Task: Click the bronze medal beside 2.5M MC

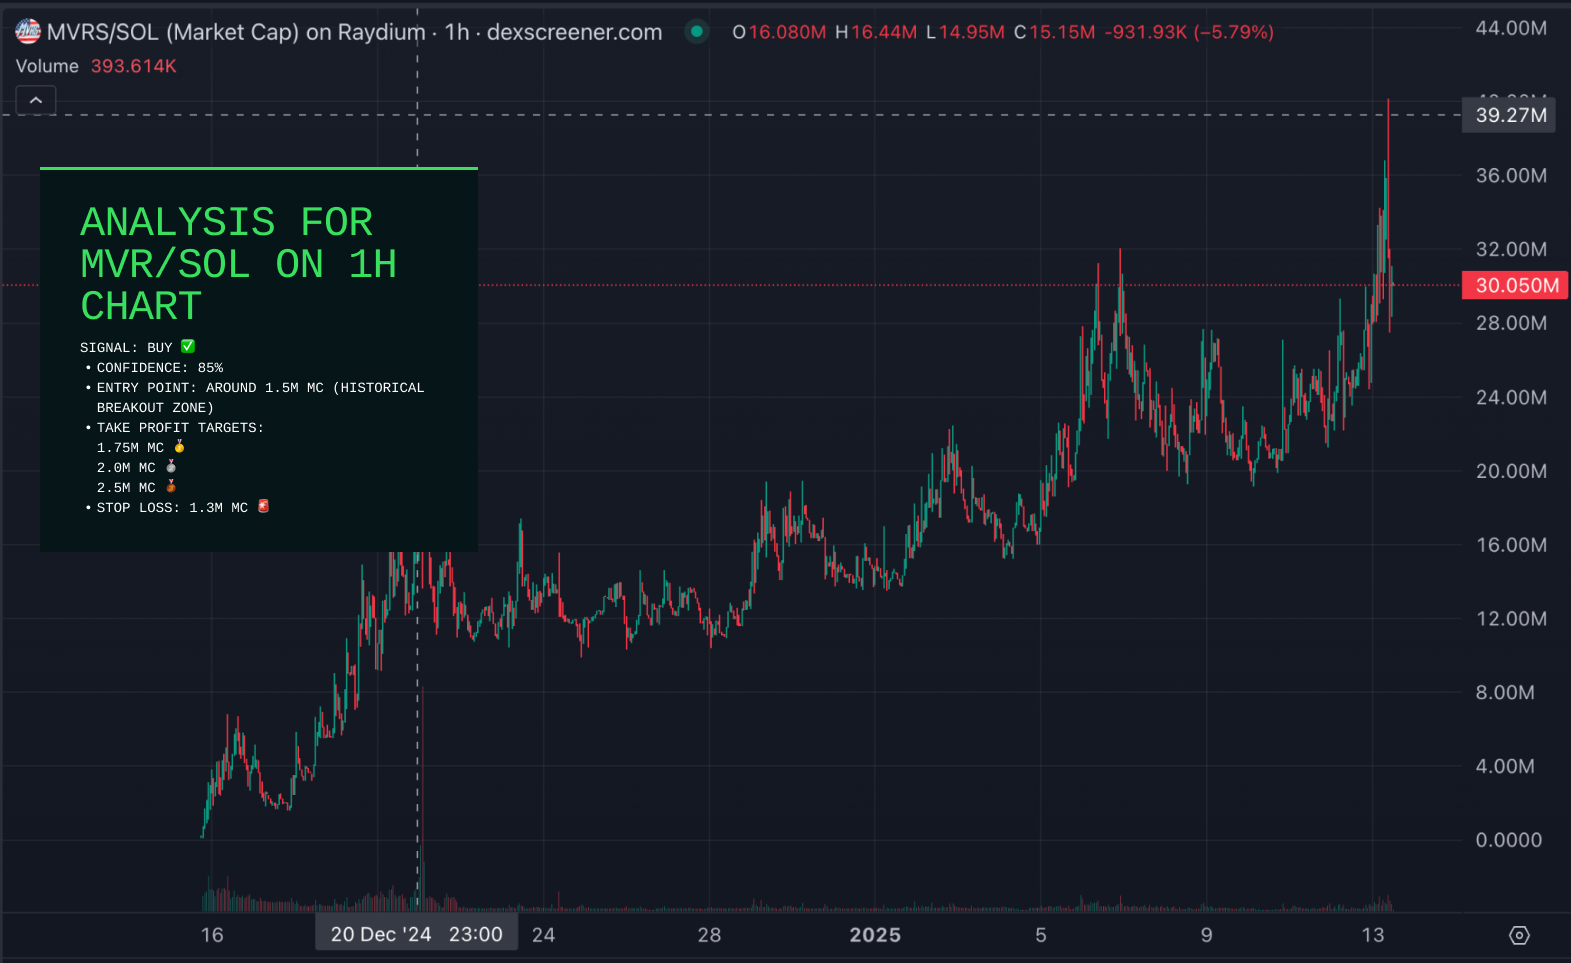Action: point(171,487)
